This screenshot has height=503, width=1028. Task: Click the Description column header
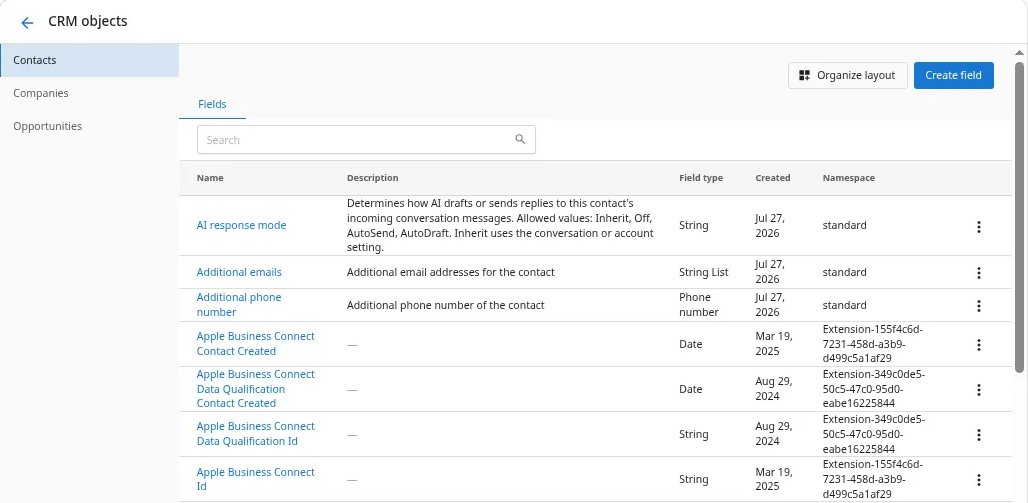(x=372, y=178)
